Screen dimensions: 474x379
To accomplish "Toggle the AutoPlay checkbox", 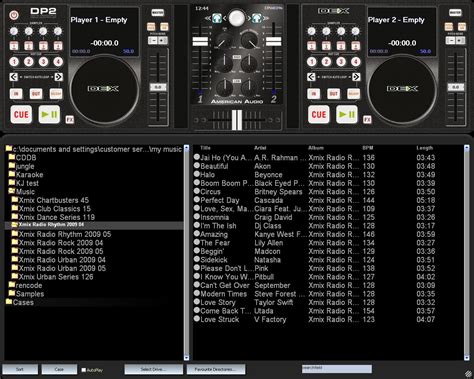I will tap(84, 370).
